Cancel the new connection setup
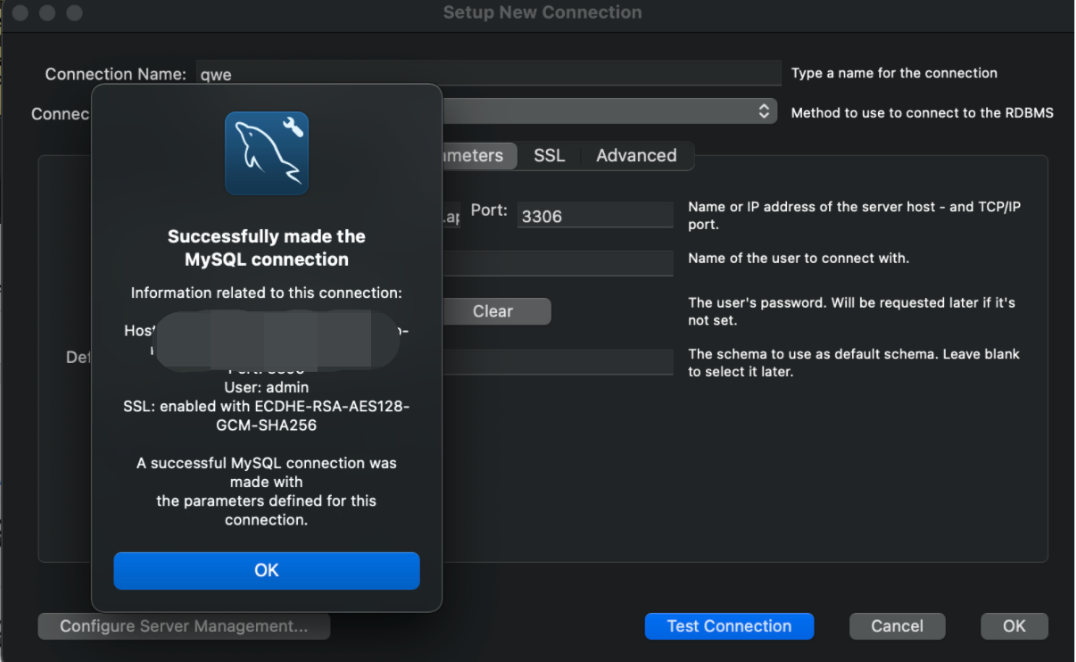This screenshot has width=1076, height=662. click(x=897, y=626)
